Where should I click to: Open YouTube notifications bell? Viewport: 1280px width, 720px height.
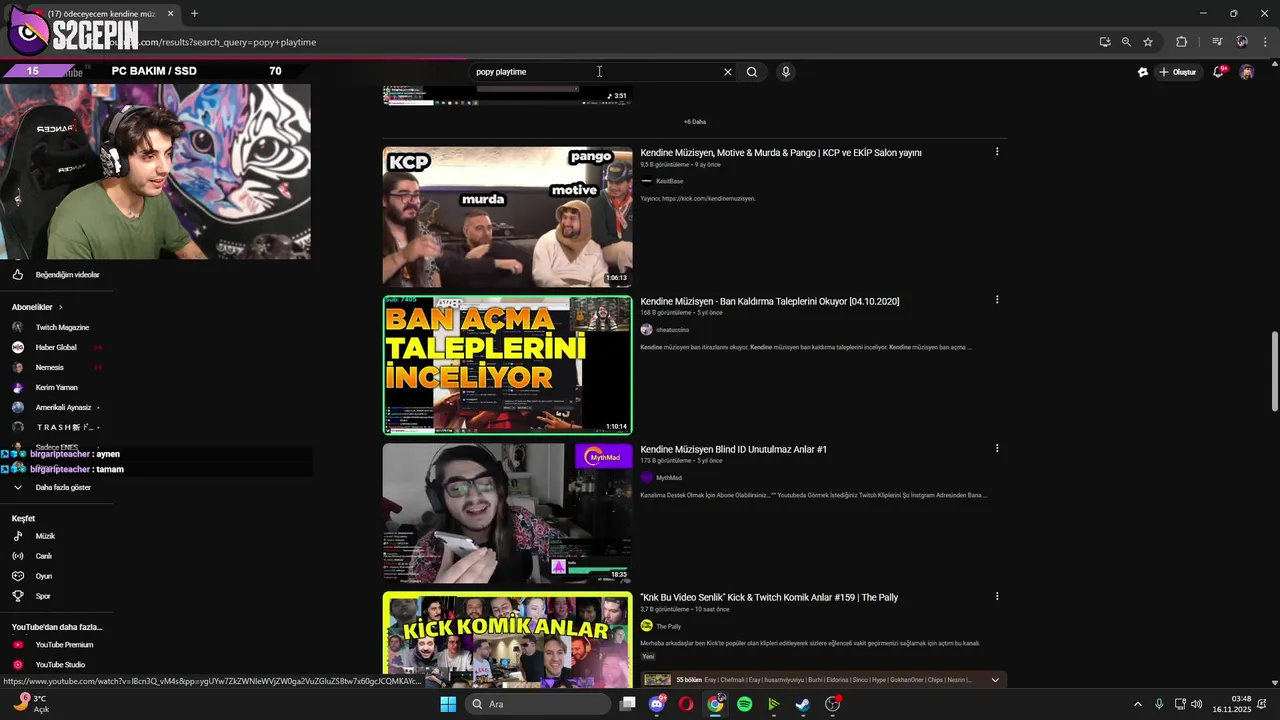pyautogui.click(x=1218, y=72)
